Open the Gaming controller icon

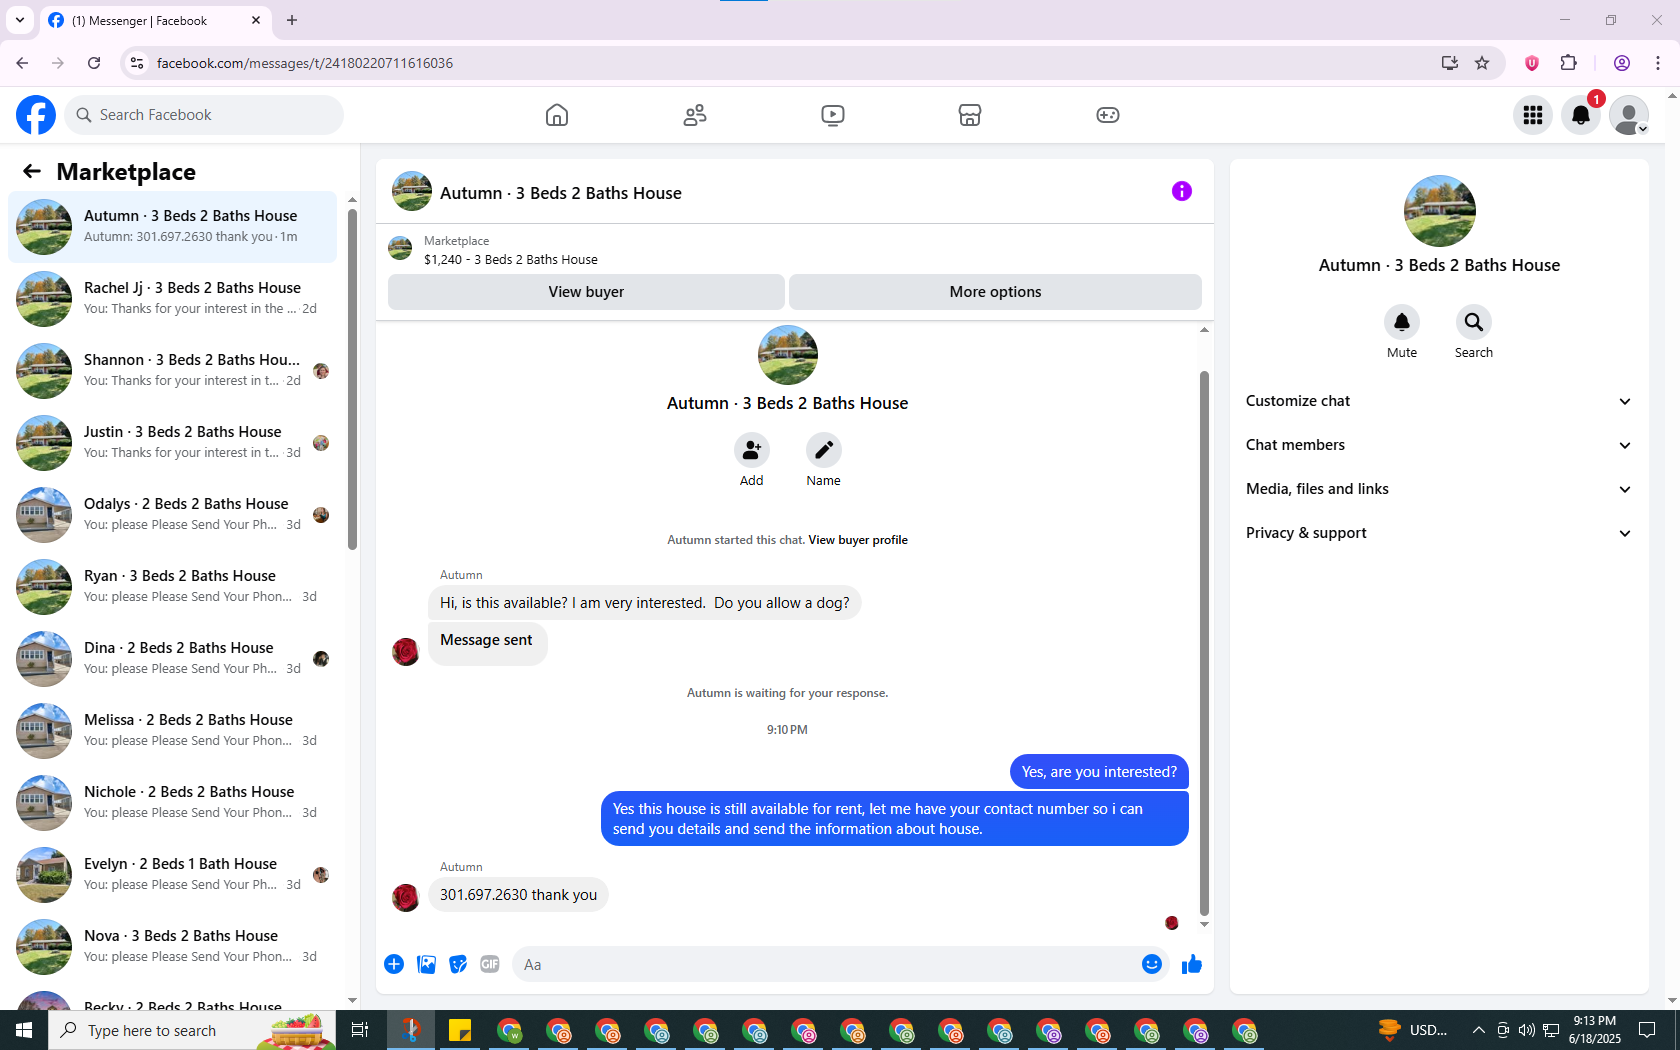(x=1108, y=115)
